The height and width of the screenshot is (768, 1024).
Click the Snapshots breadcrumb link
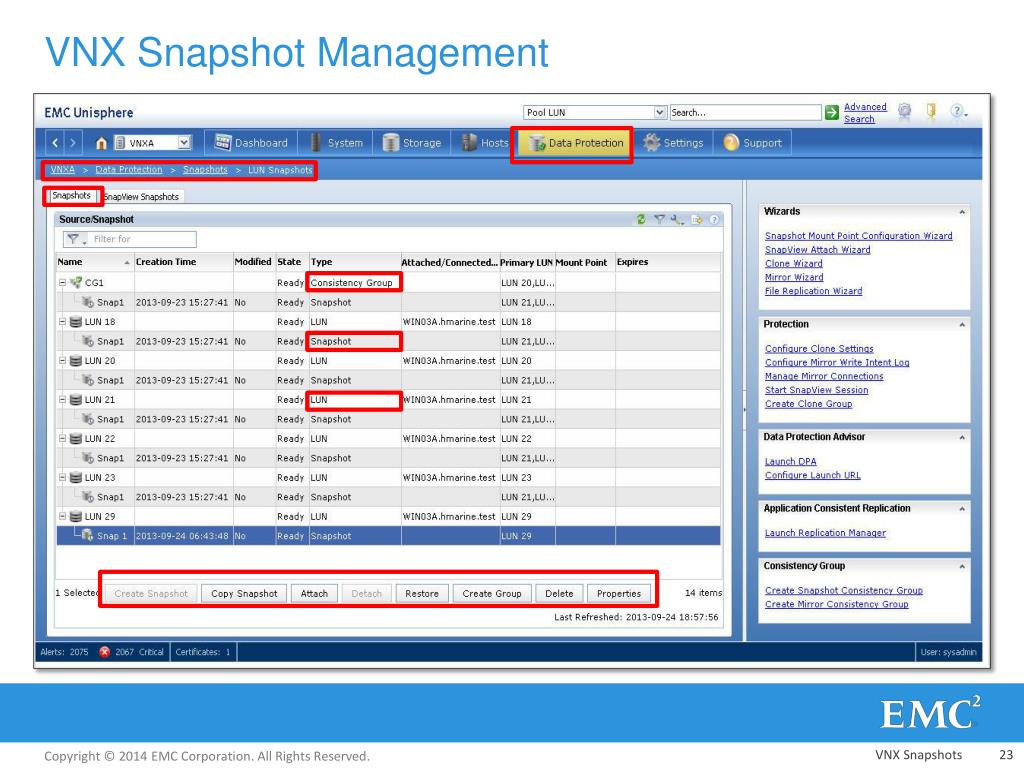[205, 170]
